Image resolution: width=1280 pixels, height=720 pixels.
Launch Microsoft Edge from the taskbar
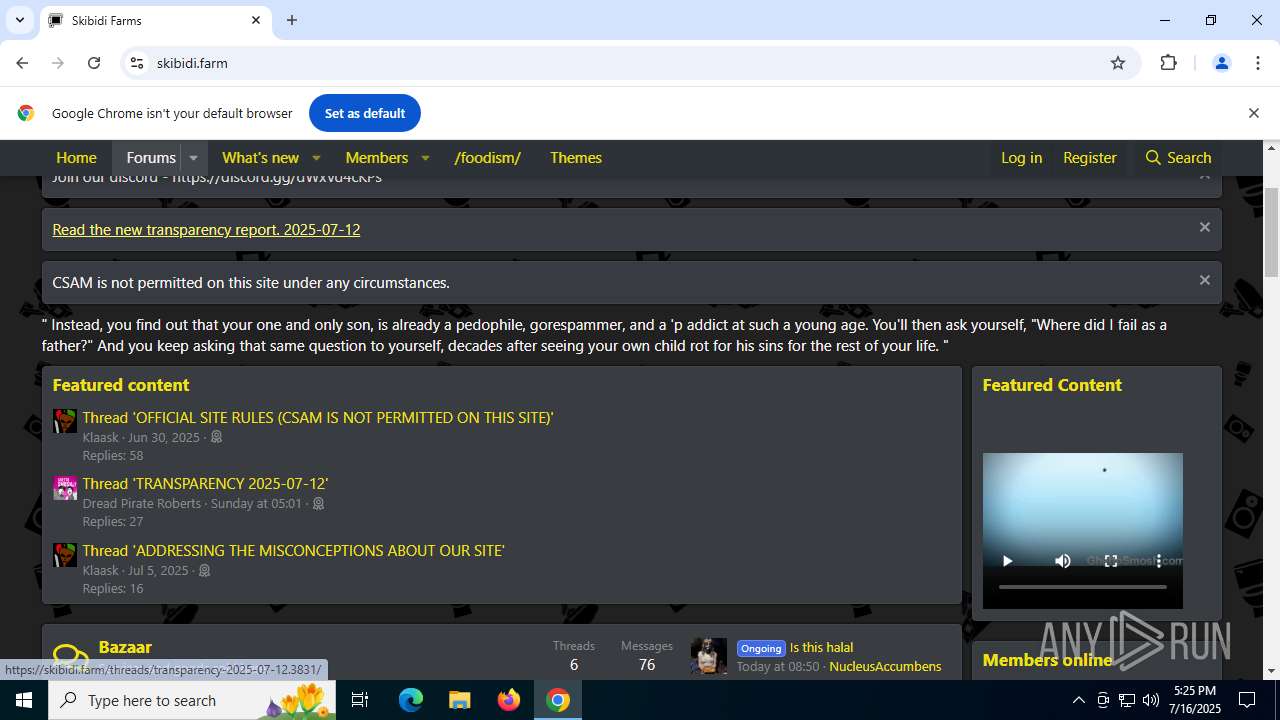click(x=411, y=700)
